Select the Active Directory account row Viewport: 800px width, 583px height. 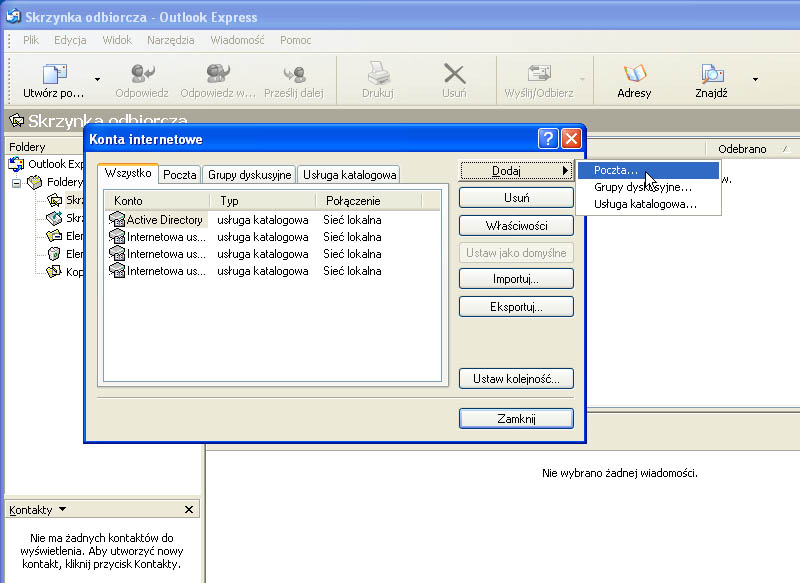point(273,220)
